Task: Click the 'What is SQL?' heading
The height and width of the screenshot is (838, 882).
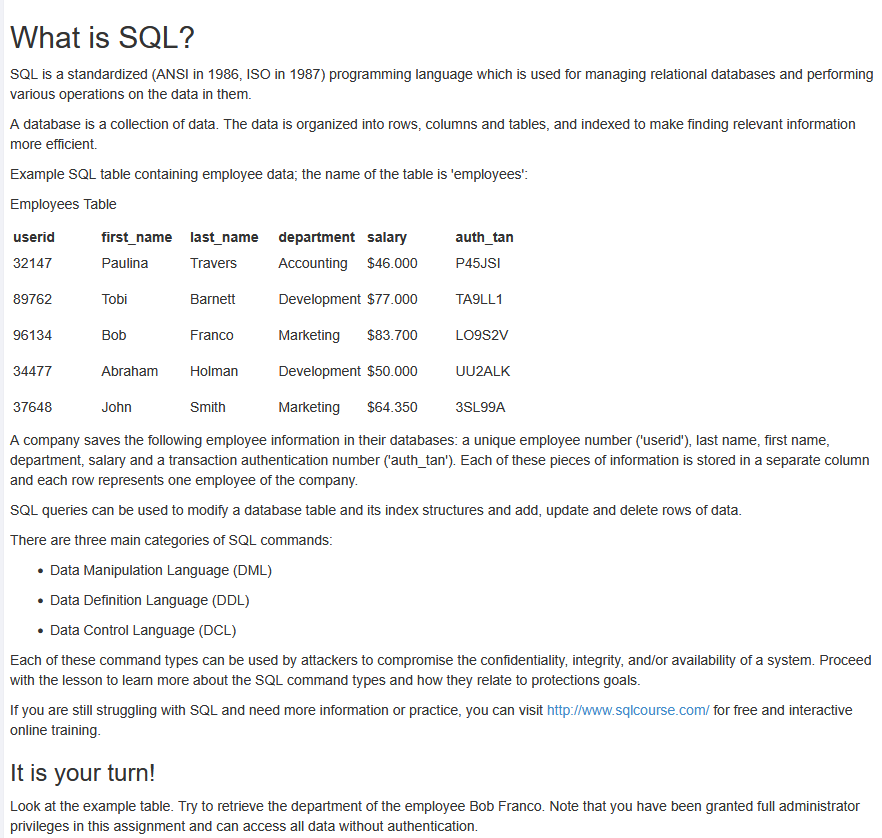Action: tap(102, 38)
